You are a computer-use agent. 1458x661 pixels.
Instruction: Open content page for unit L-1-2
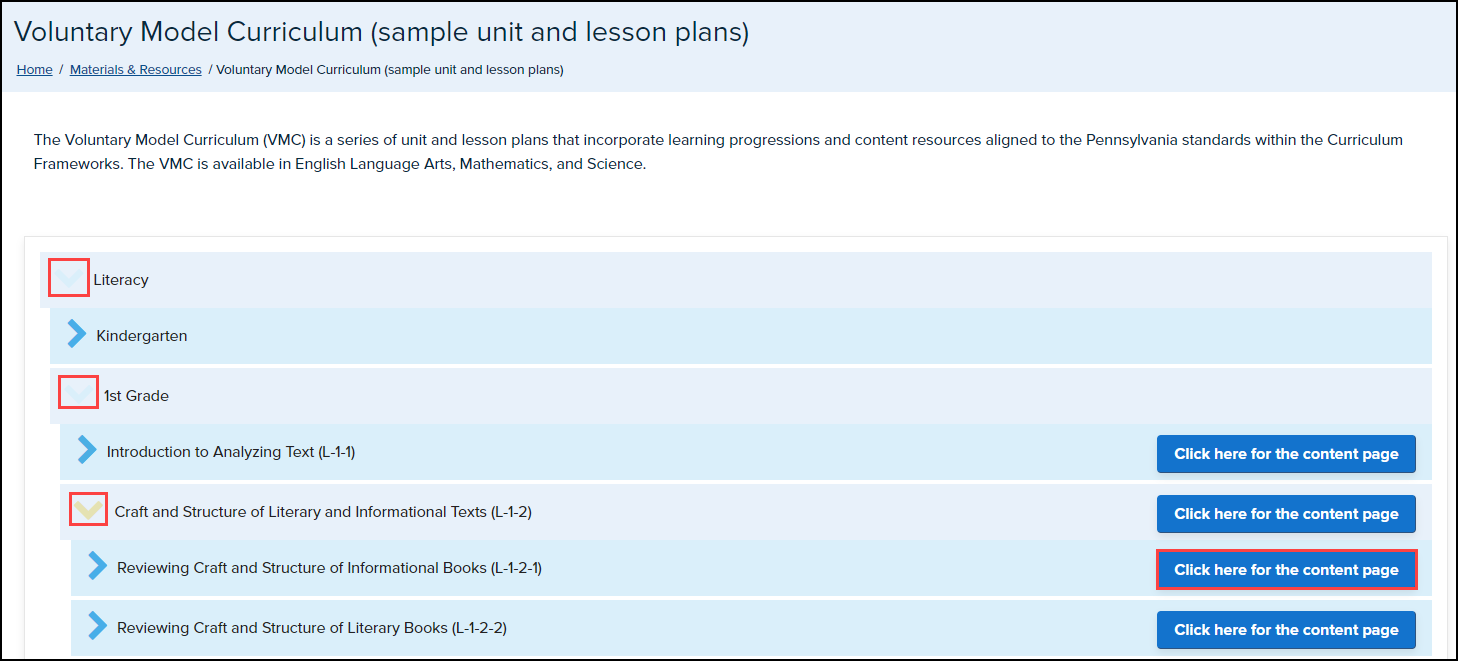1286,514
